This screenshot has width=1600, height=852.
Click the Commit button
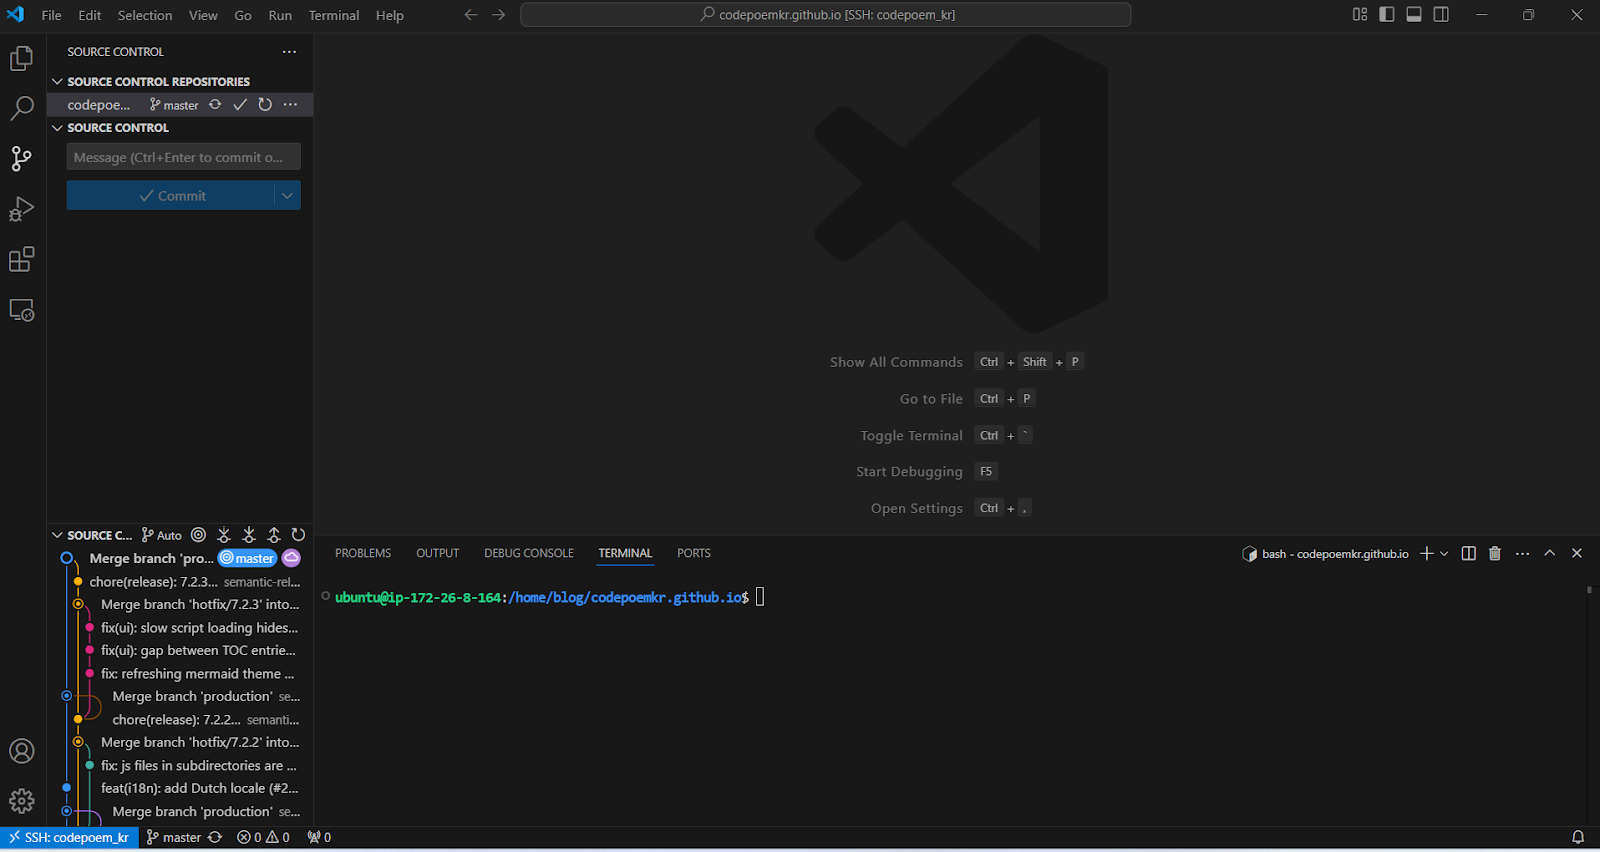click(171, 196)
